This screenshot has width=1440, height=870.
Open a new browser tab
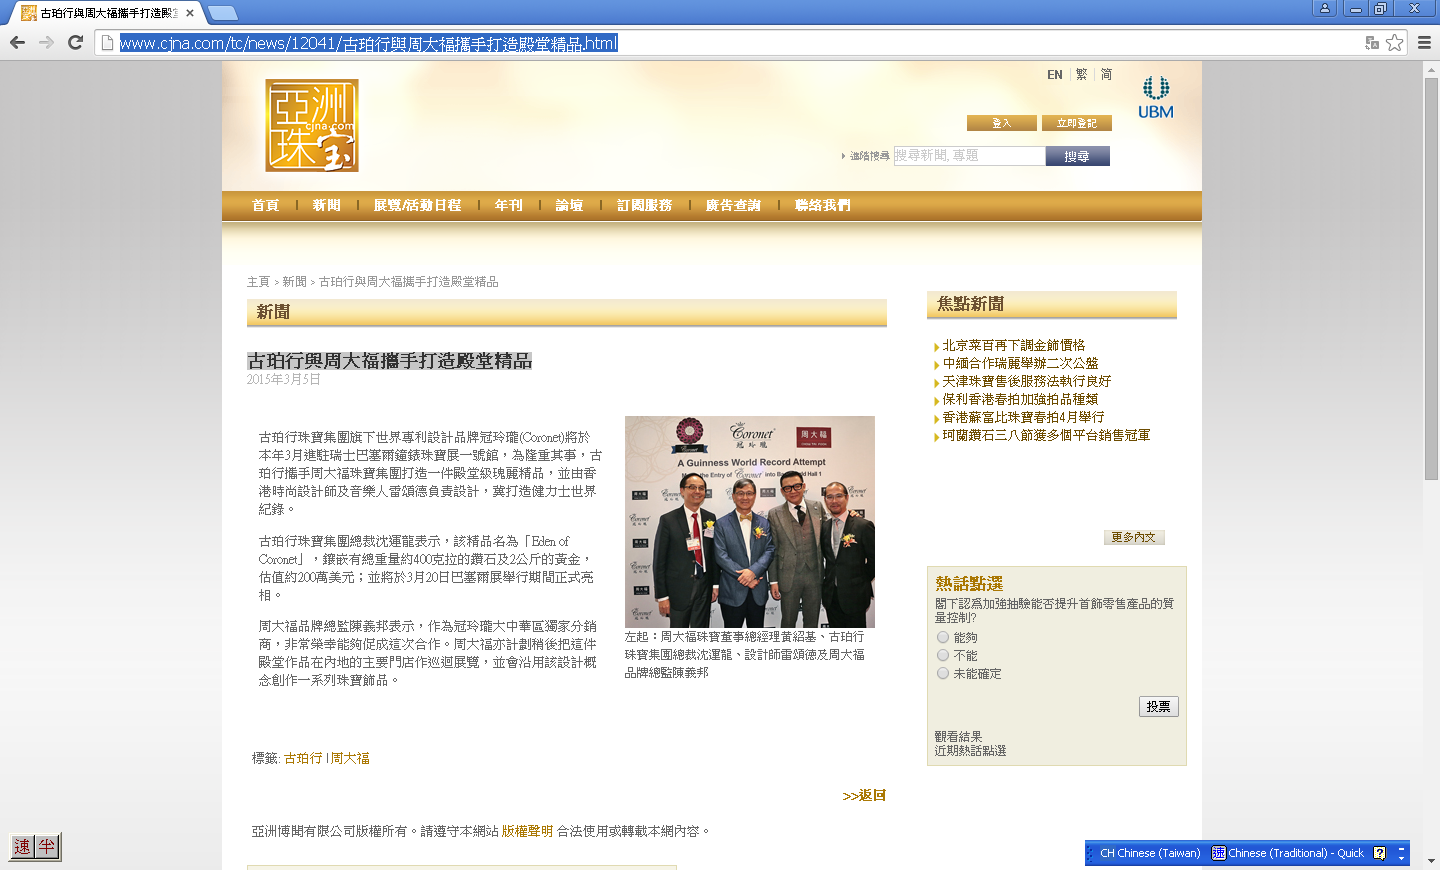222,13
